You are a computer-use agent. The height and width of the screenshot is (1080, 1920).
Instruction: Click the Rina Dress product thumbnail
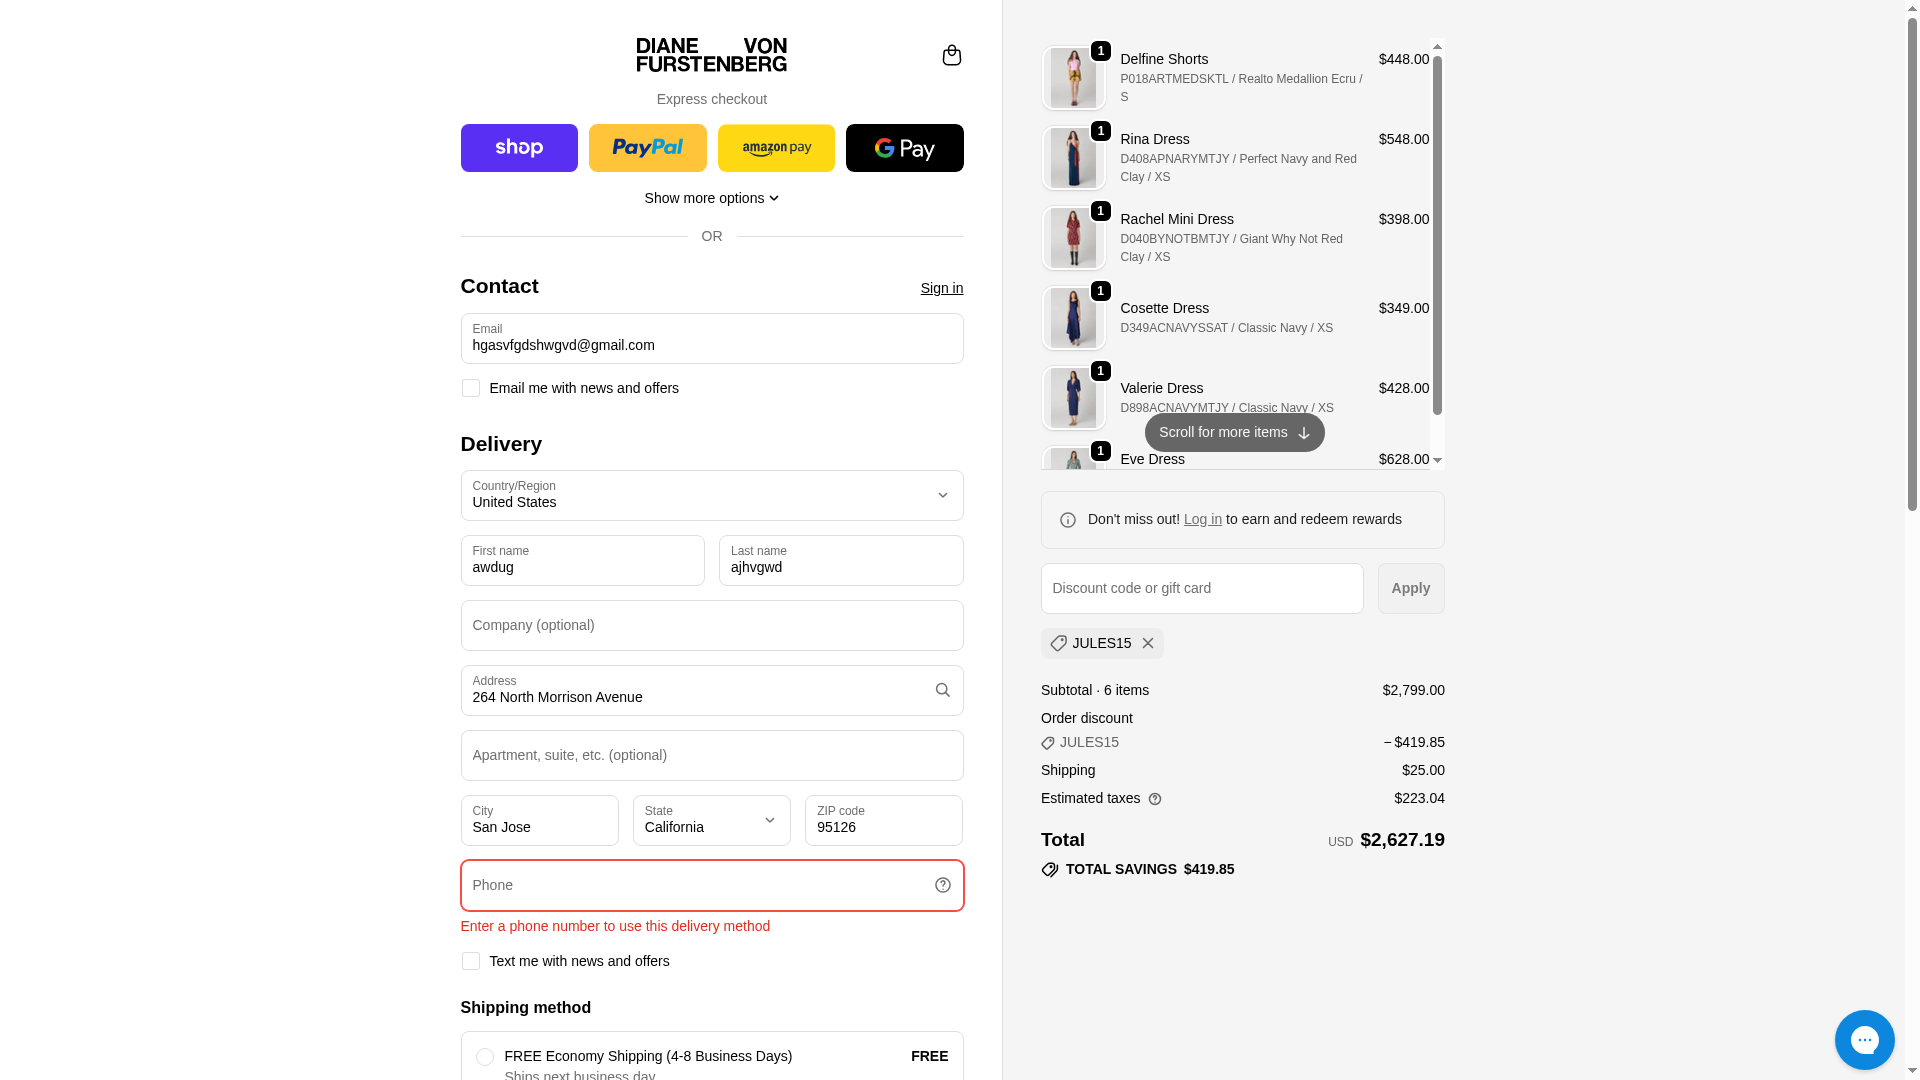point(1073,158)
